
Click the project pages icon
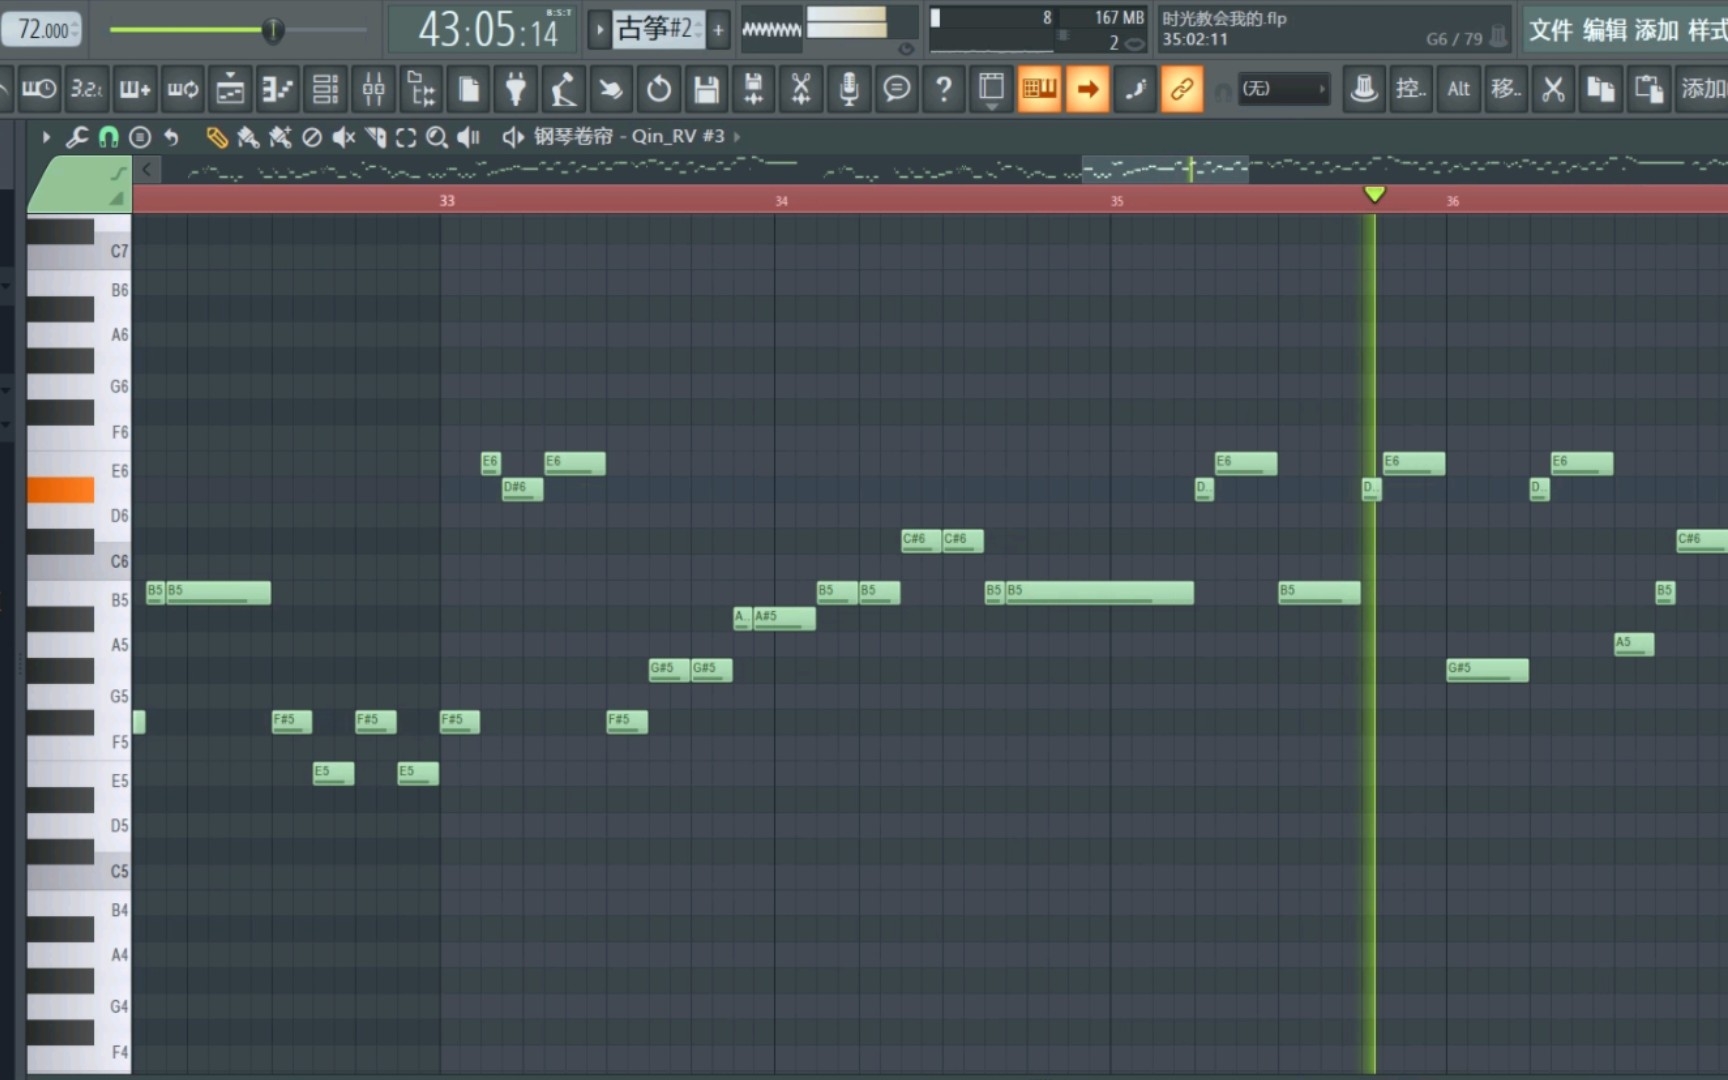point(468,90)
